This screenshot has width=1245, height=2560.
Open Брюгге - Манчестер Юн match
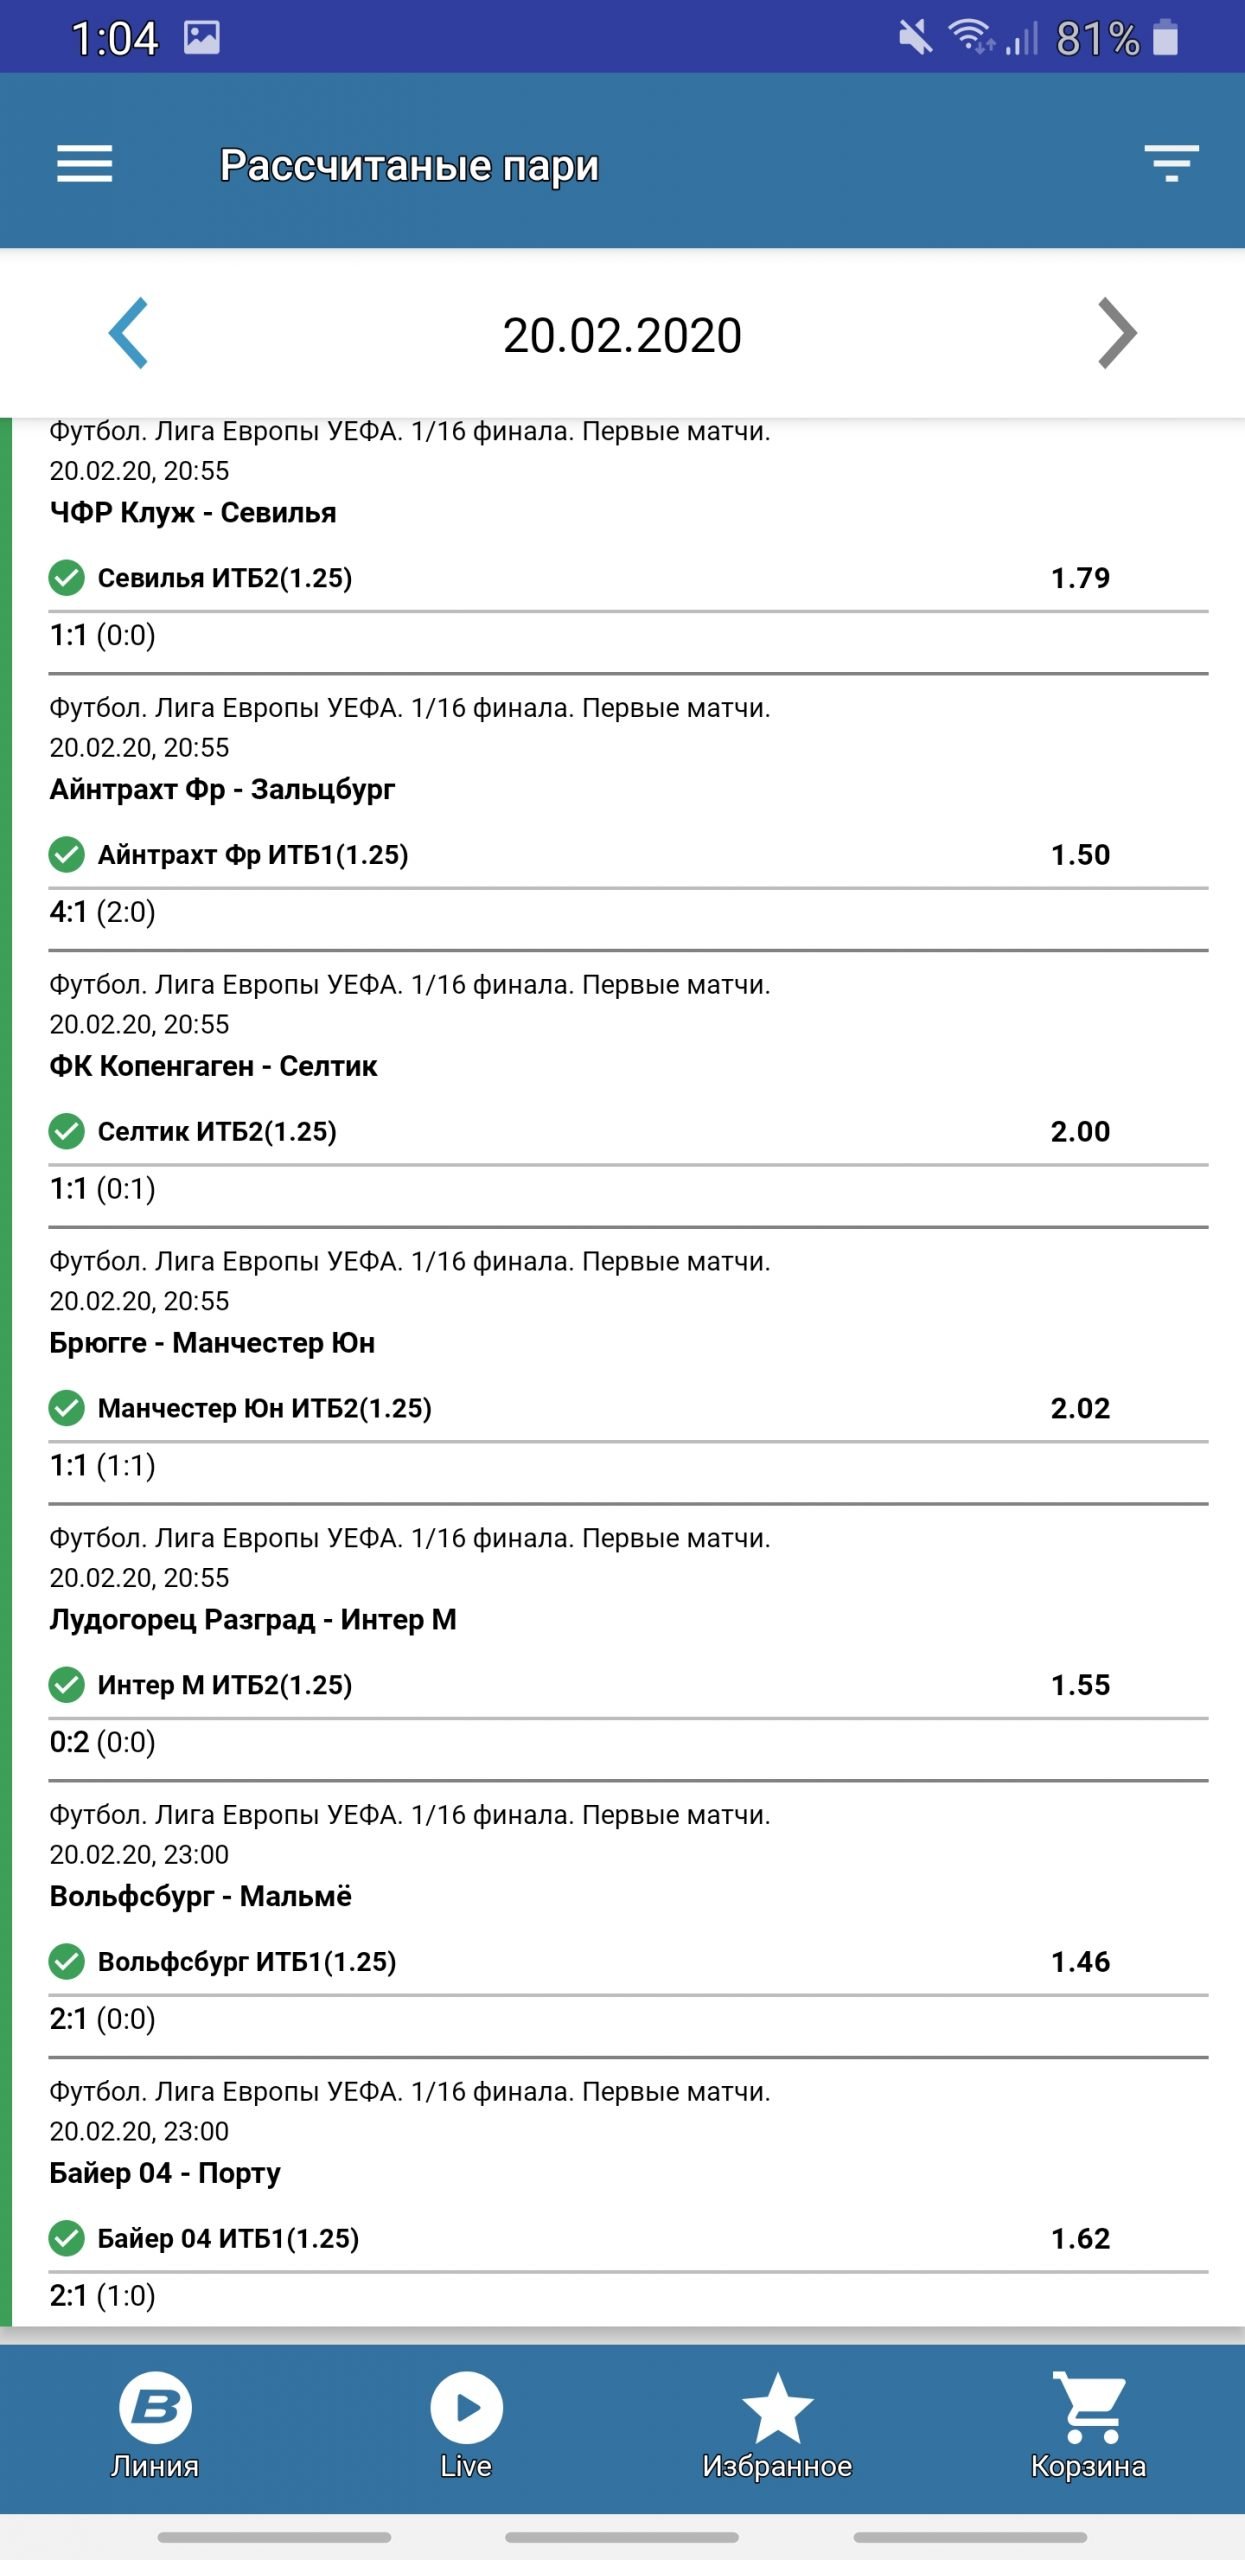point(212,1343)
